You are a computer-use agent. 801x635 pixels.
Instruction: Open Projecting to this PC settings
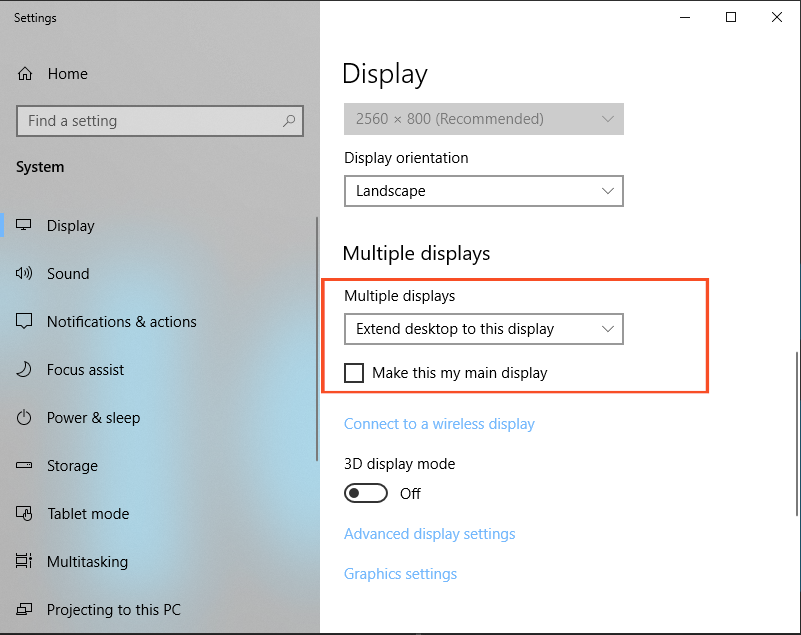[113, 610]
